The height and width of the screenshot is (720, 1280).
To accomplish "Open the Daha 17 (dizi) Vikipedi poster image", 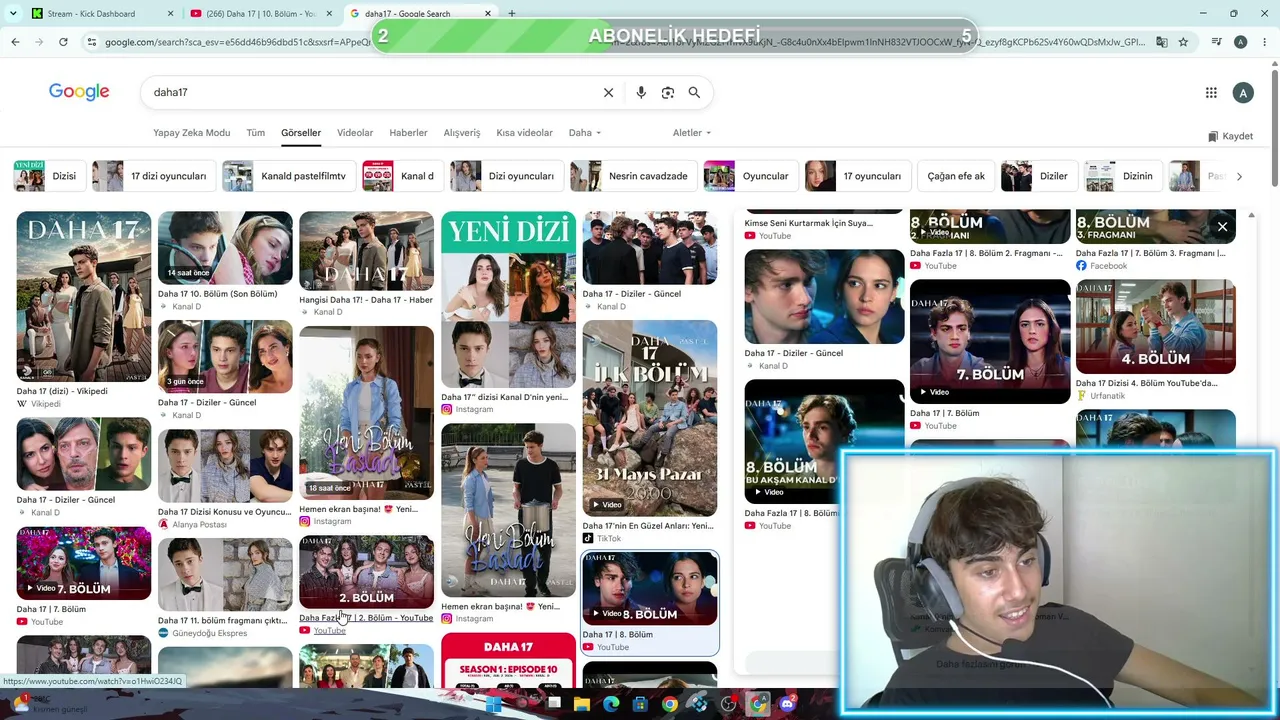I will [84, 297].
